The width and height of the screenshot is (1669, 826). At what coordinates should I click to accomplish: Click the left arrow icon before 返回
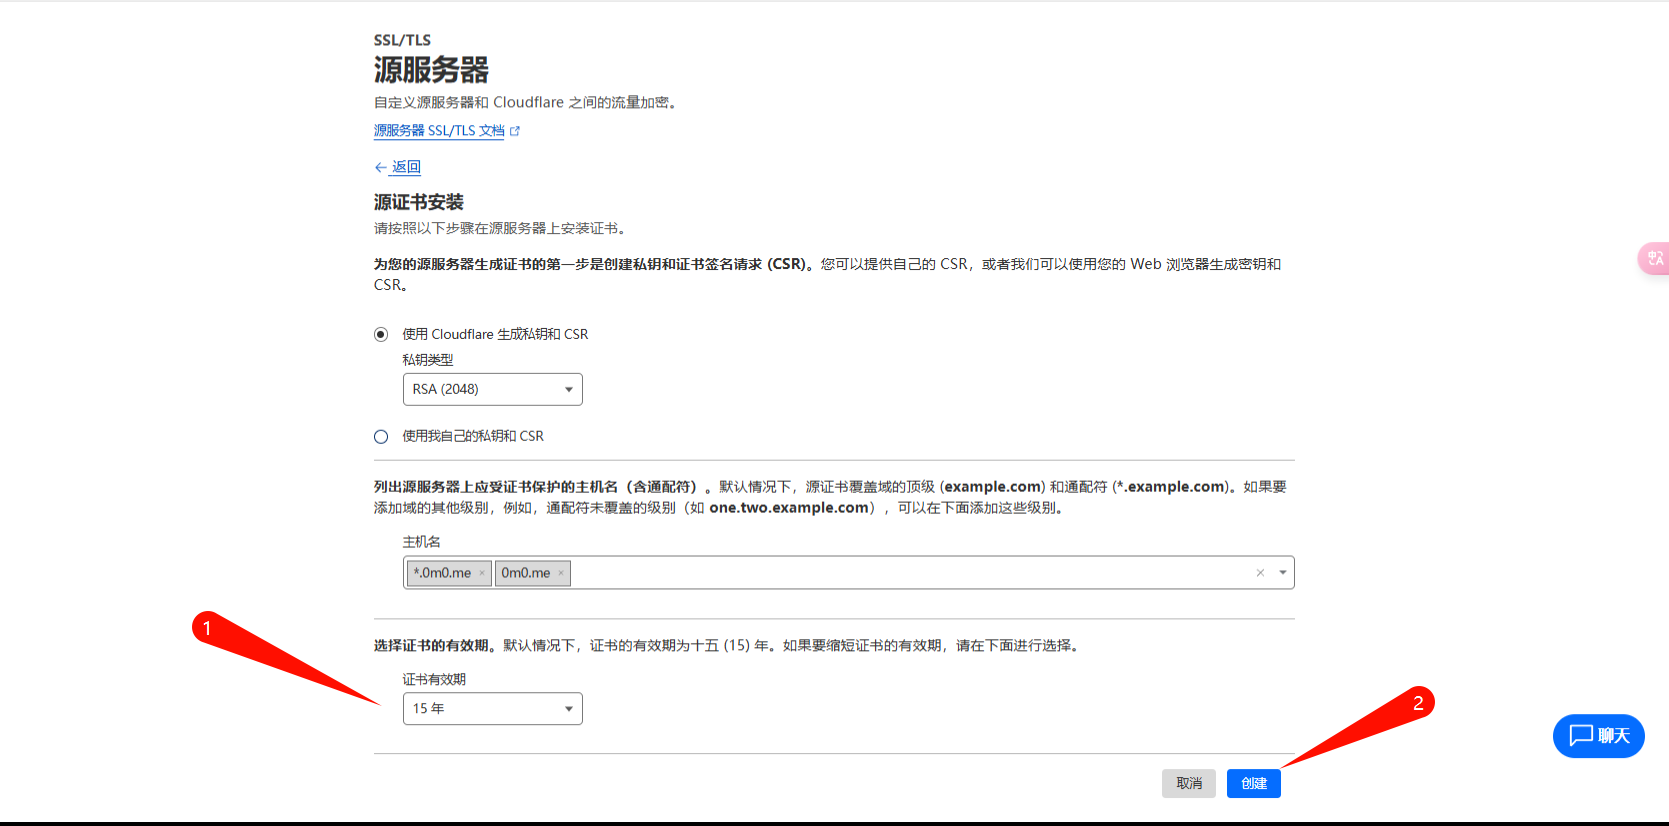(x=380, y=168)
